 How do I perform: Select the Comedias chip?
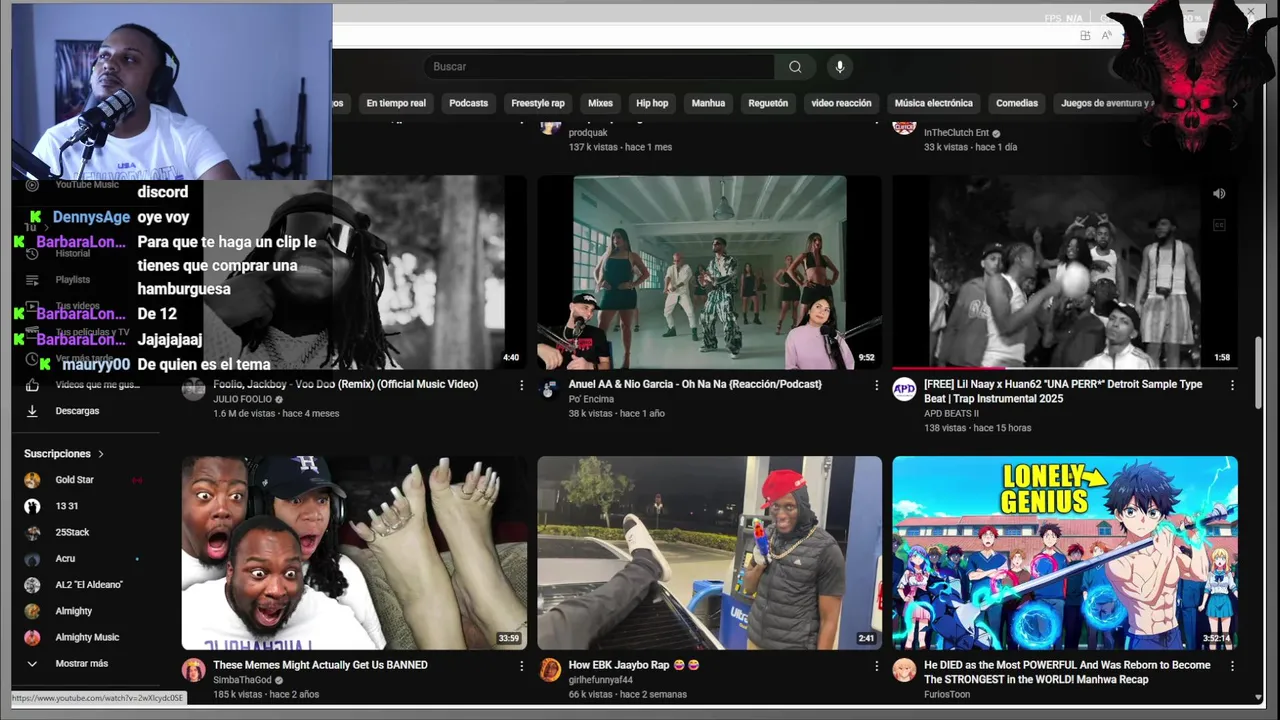tap(1017, 103)
